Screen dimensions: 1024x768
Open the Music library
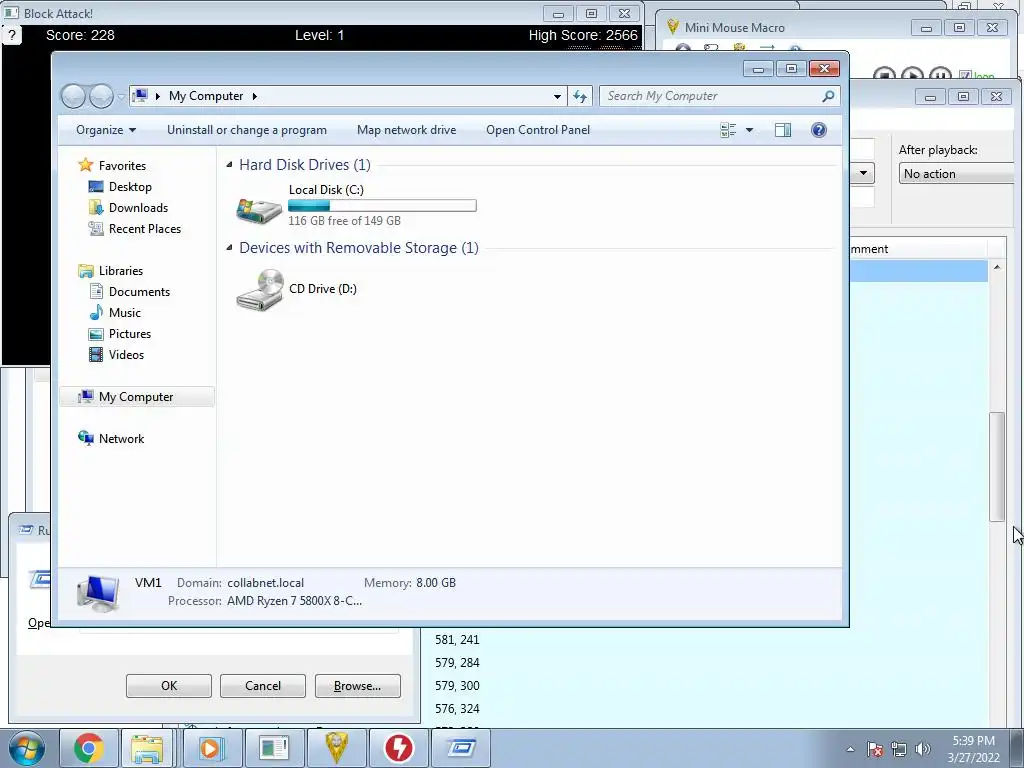tap(125, 313)
